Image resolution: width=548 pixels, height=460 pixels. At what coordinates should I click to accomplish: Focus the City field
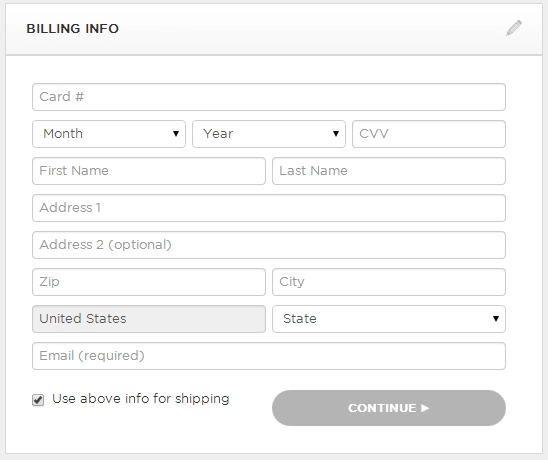point(389,282)
